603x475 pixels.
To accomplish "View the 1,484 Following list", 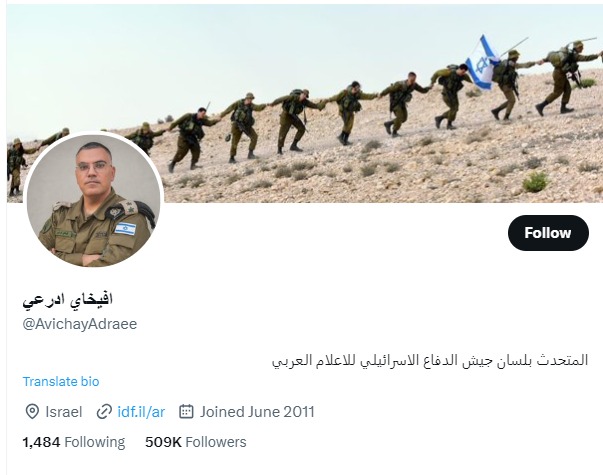I will click(74, 442).
